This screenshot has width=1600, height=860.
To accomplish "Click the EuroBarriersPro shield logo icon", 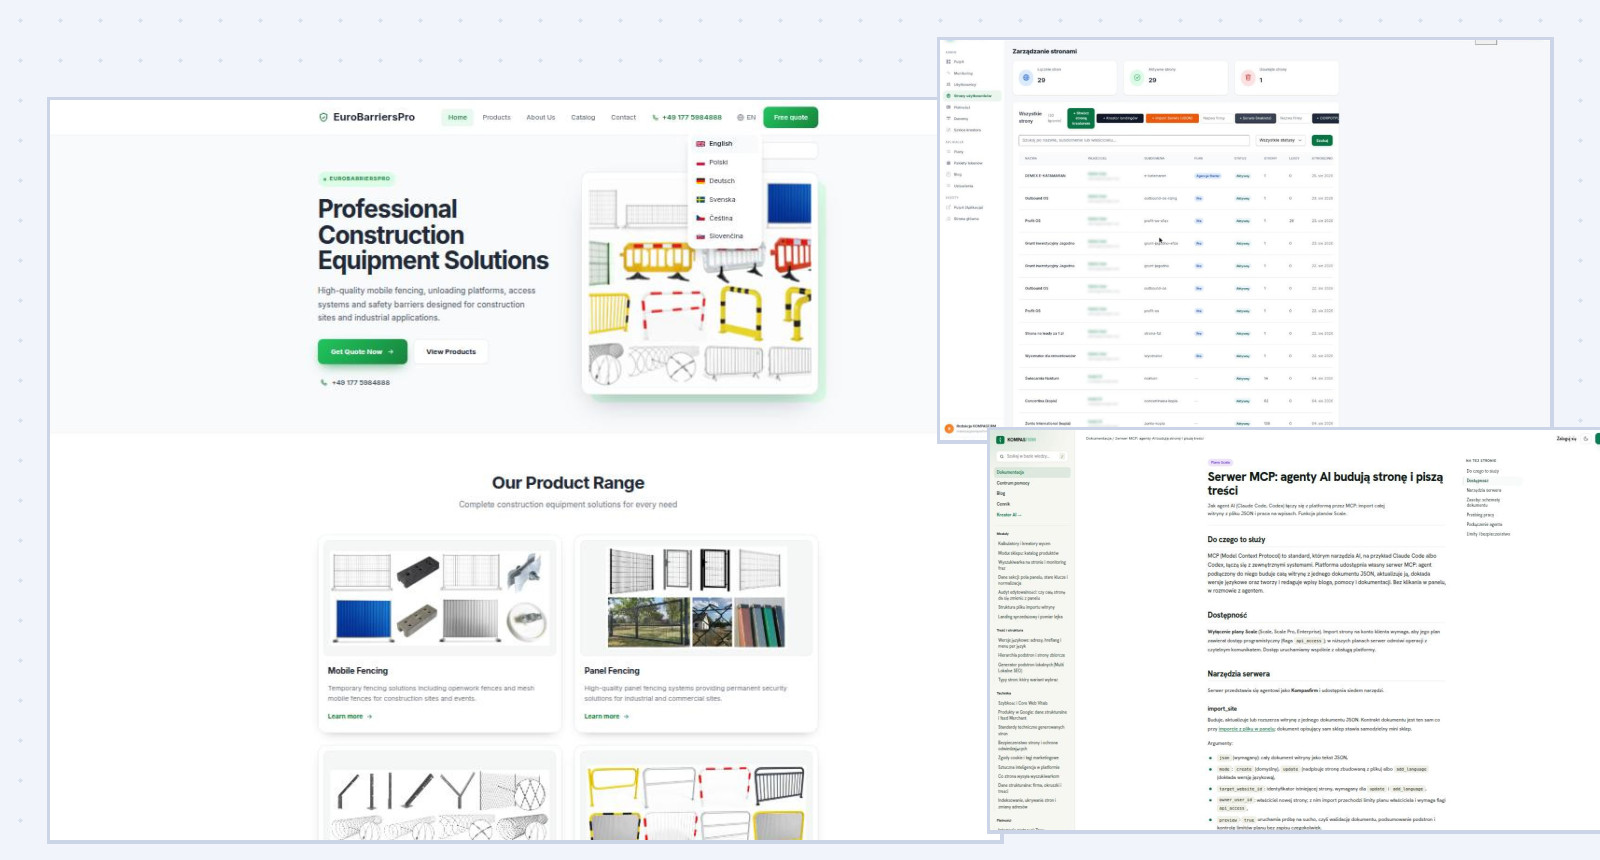I will [x=323, y=117].
